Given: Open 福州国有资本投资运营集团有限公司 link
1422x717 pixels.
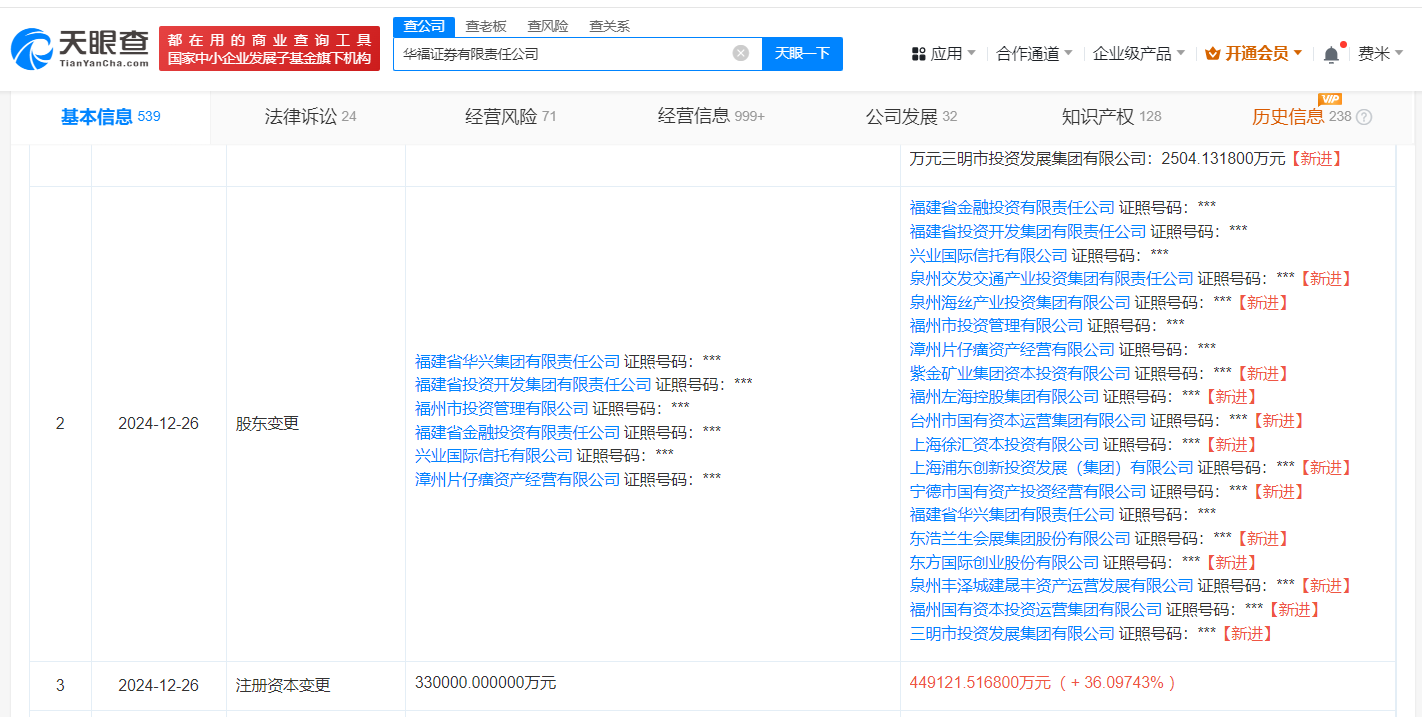Looking at the screenshot, I should (x=1036, y=609).
